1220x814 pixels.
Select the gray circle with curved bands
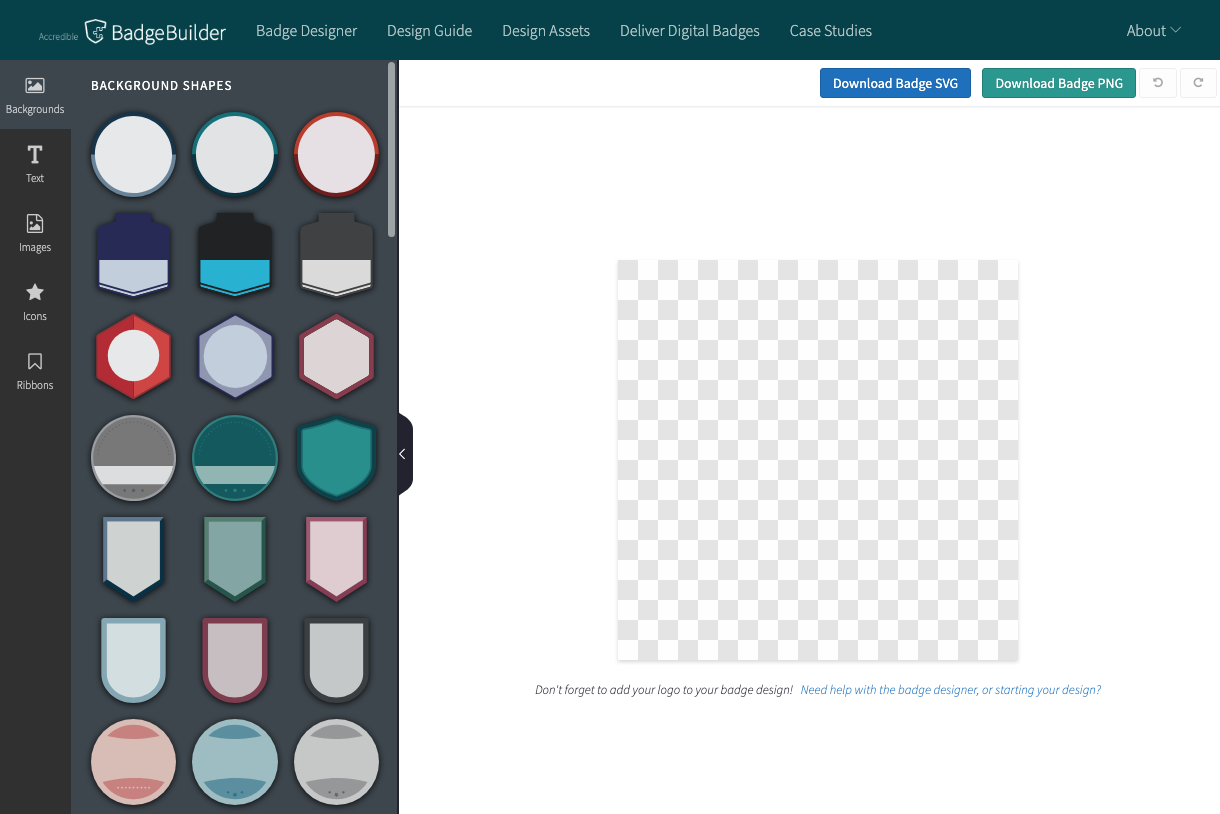coord(336,761)
